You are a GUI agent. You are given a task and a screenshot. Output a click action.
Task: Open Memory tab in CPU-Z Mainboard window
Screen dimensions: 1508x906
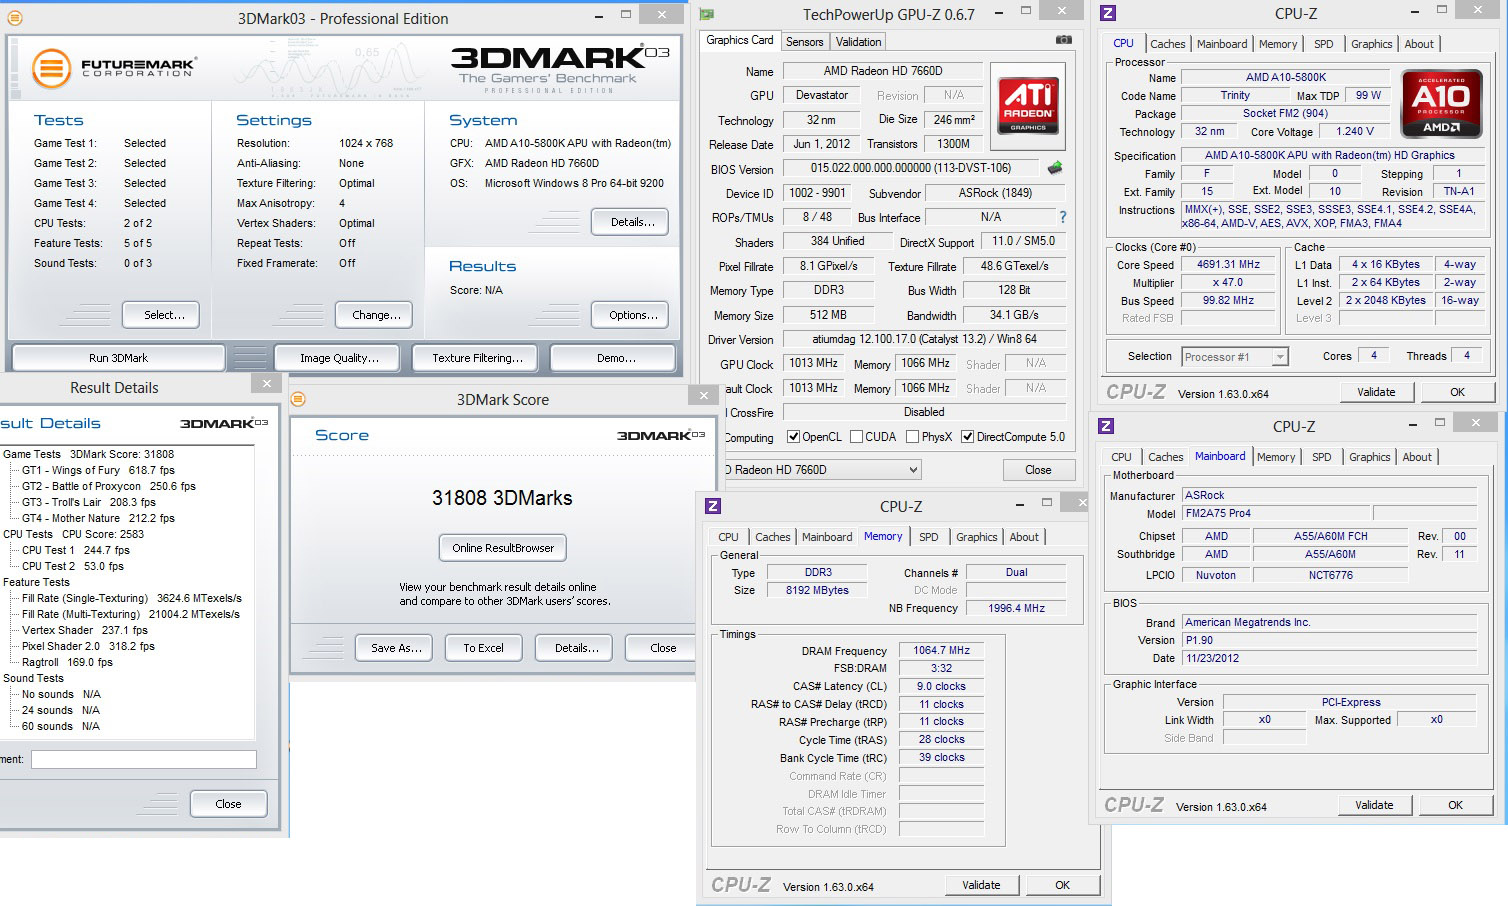1276,457
